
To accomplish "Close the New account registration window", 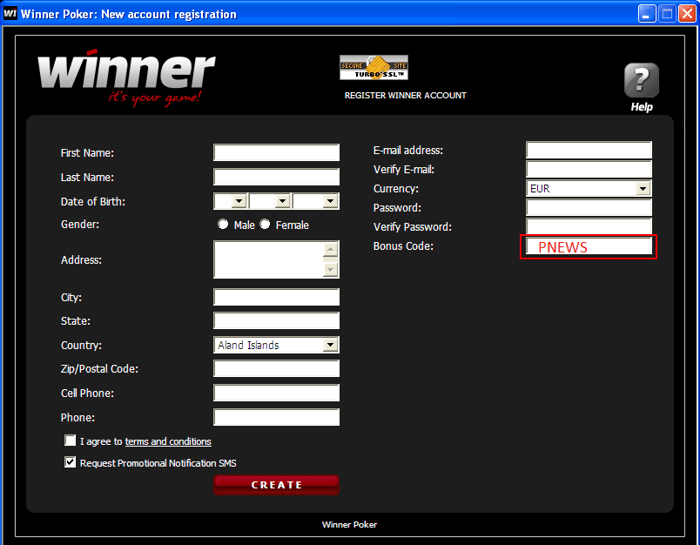I will coord(688,13).
